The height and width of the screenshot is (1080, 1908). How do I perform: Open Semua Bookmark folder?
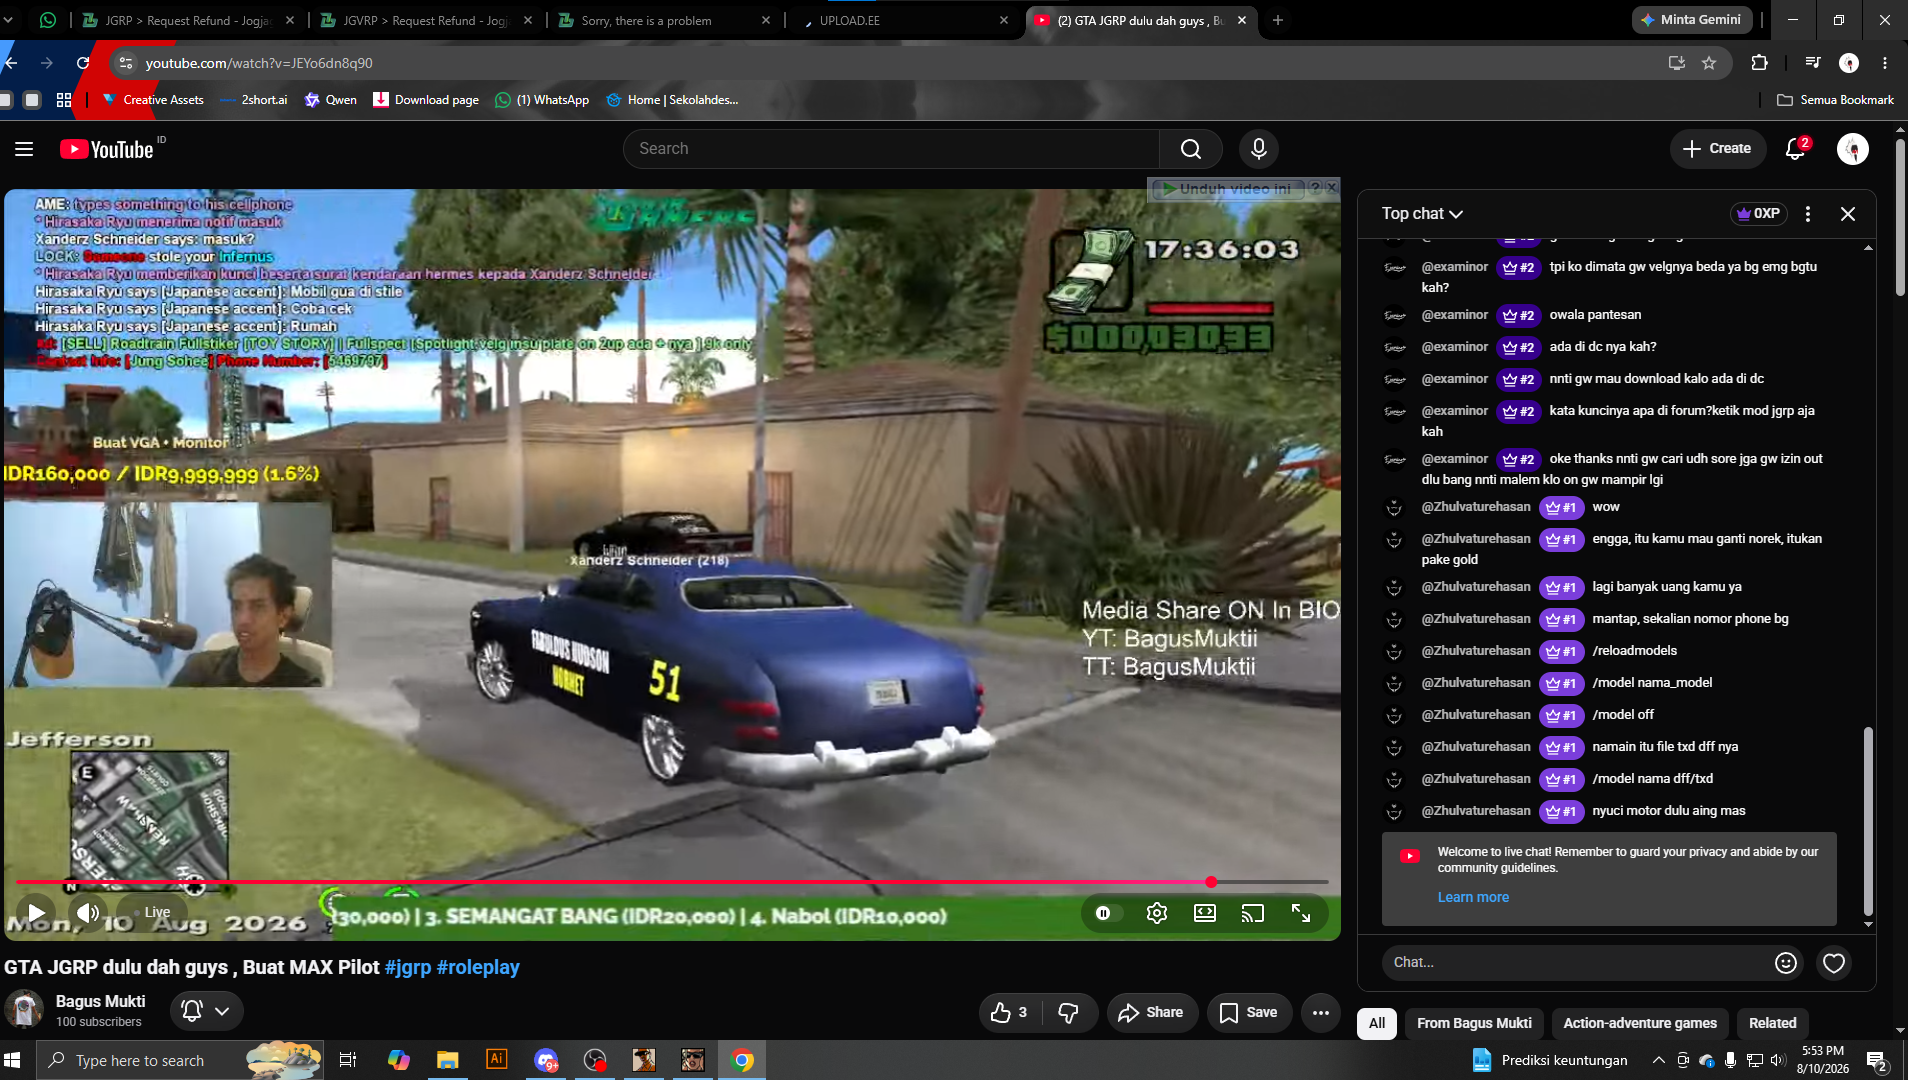pyautogui.click(x=1835, y=100)
